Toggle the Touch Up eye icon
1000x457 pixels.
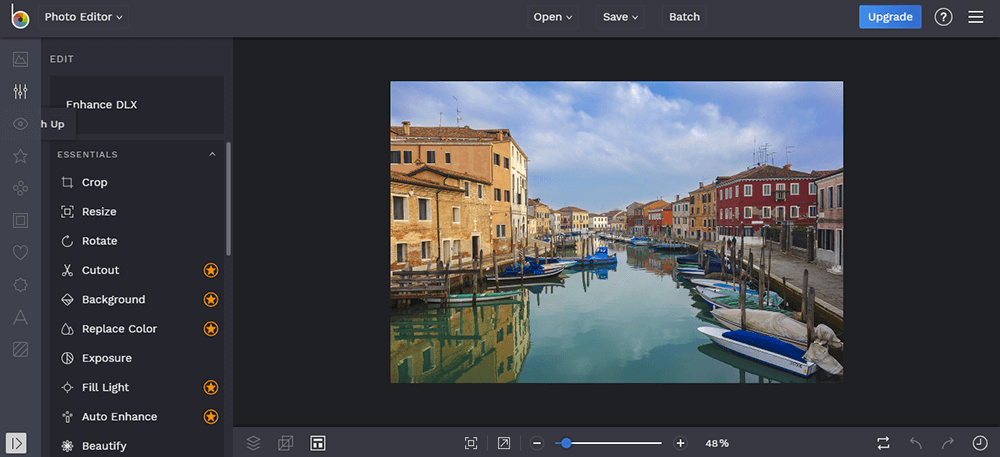pyautogui.click(x=20, y=124)
